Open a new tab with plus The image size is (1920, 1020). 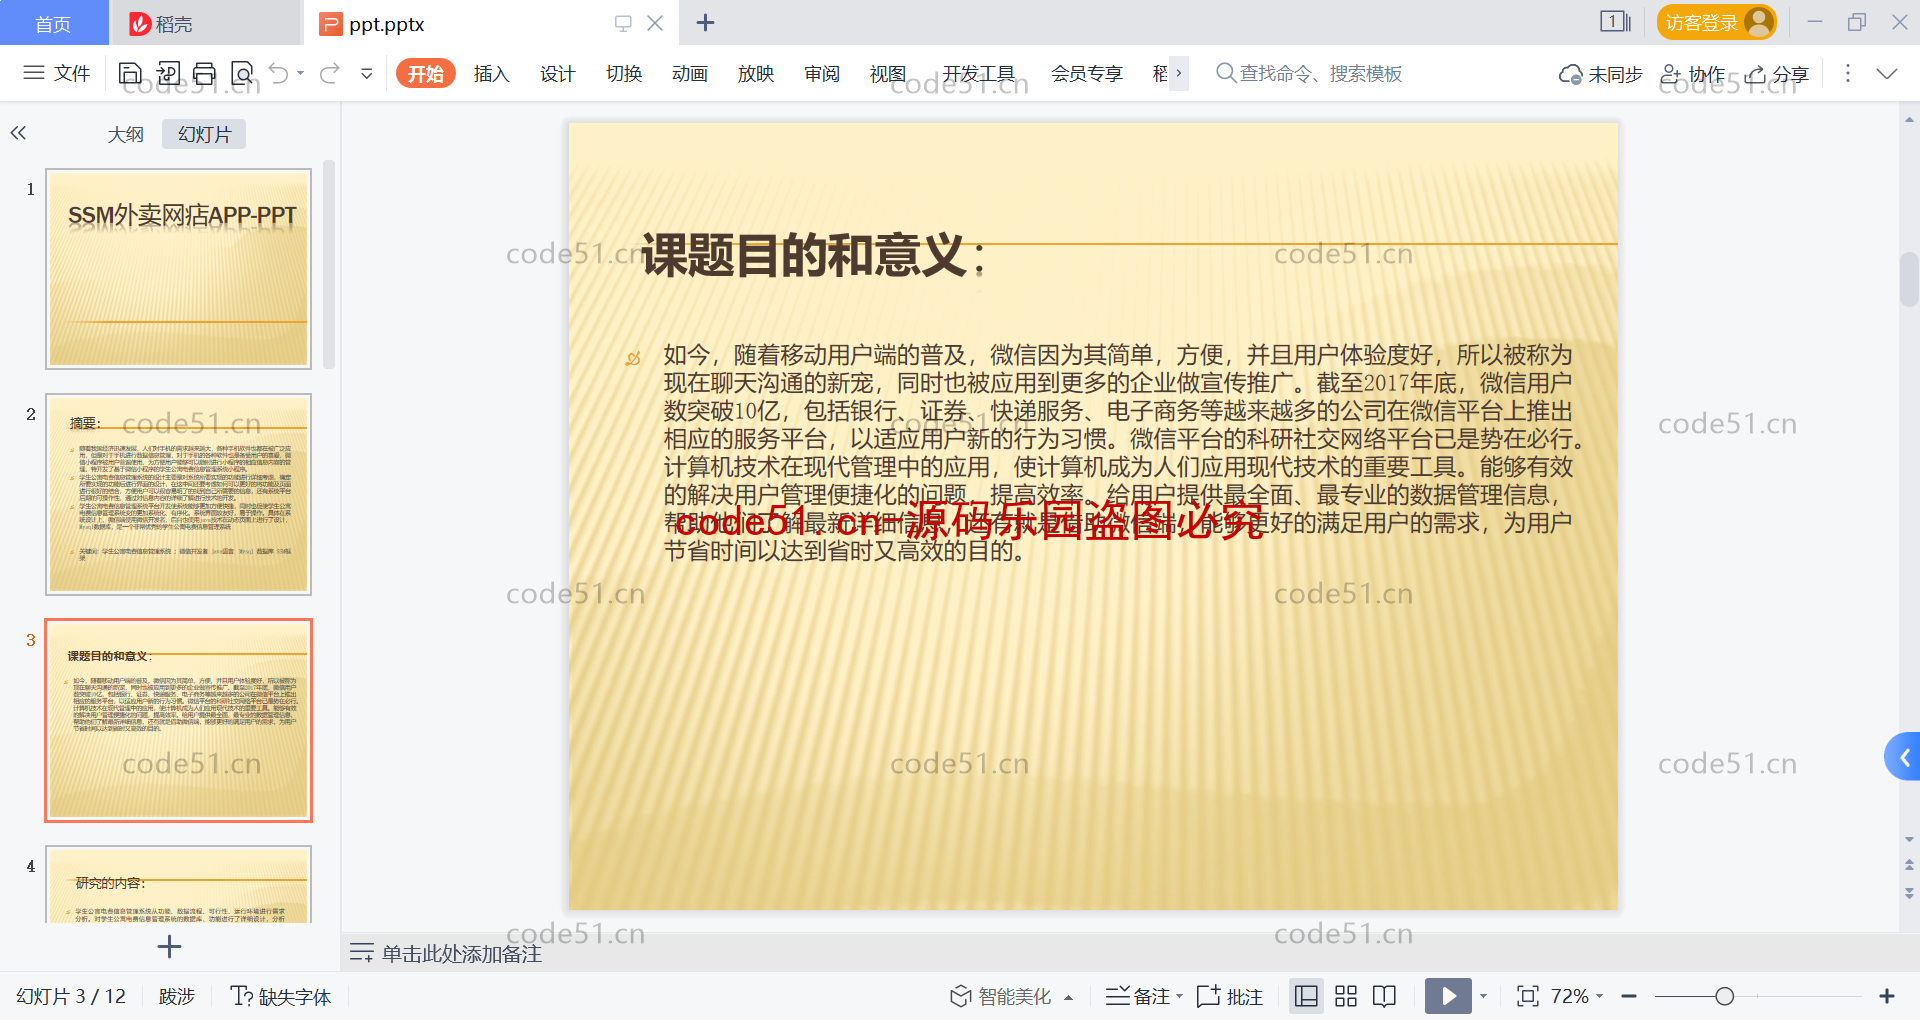click(x=705, y=23)
